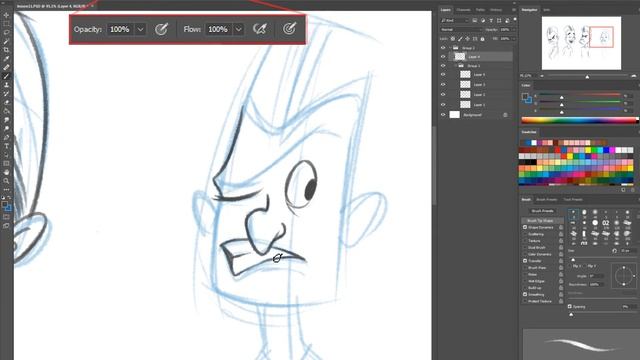The width and height of the screenshot is (640, 360).
Task: Open Layers panel flyout menu
Action: 514,10
